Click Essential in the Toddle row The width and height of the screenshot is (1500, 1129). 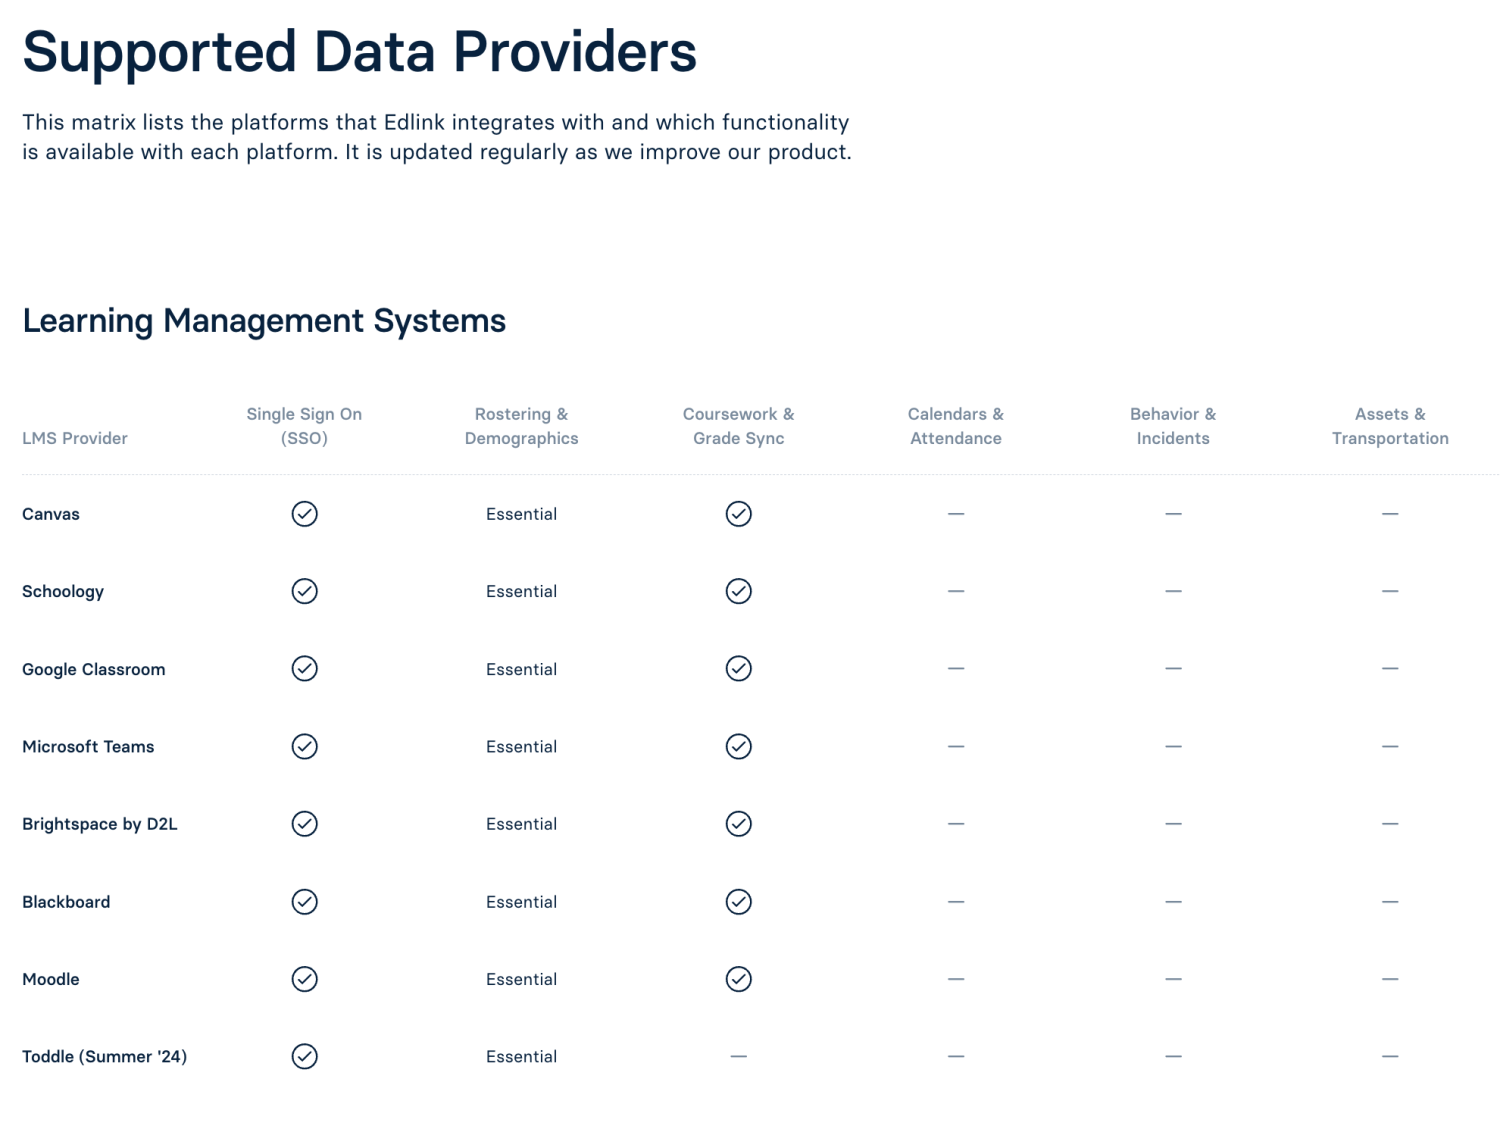(522, 1056)
